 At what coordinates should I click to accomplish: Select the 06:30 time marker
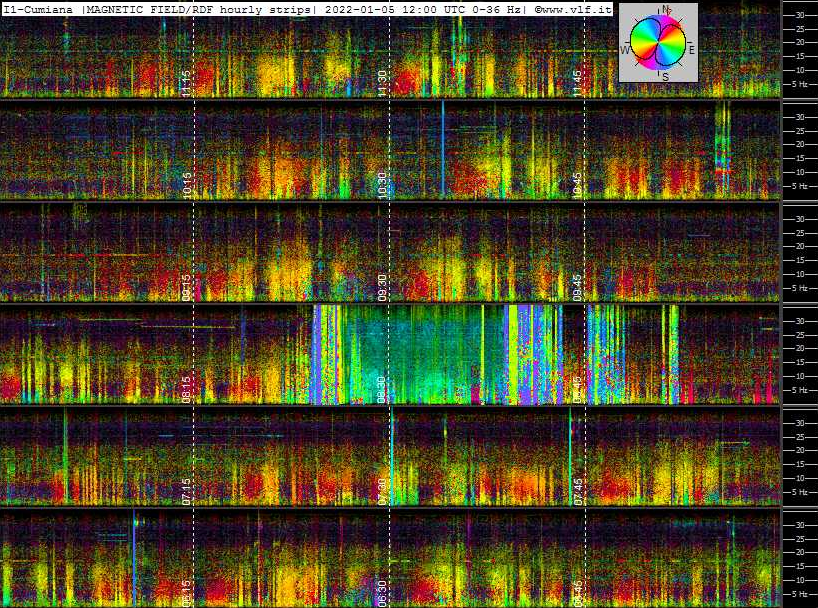pyautogui.click(x=382, y=594)
